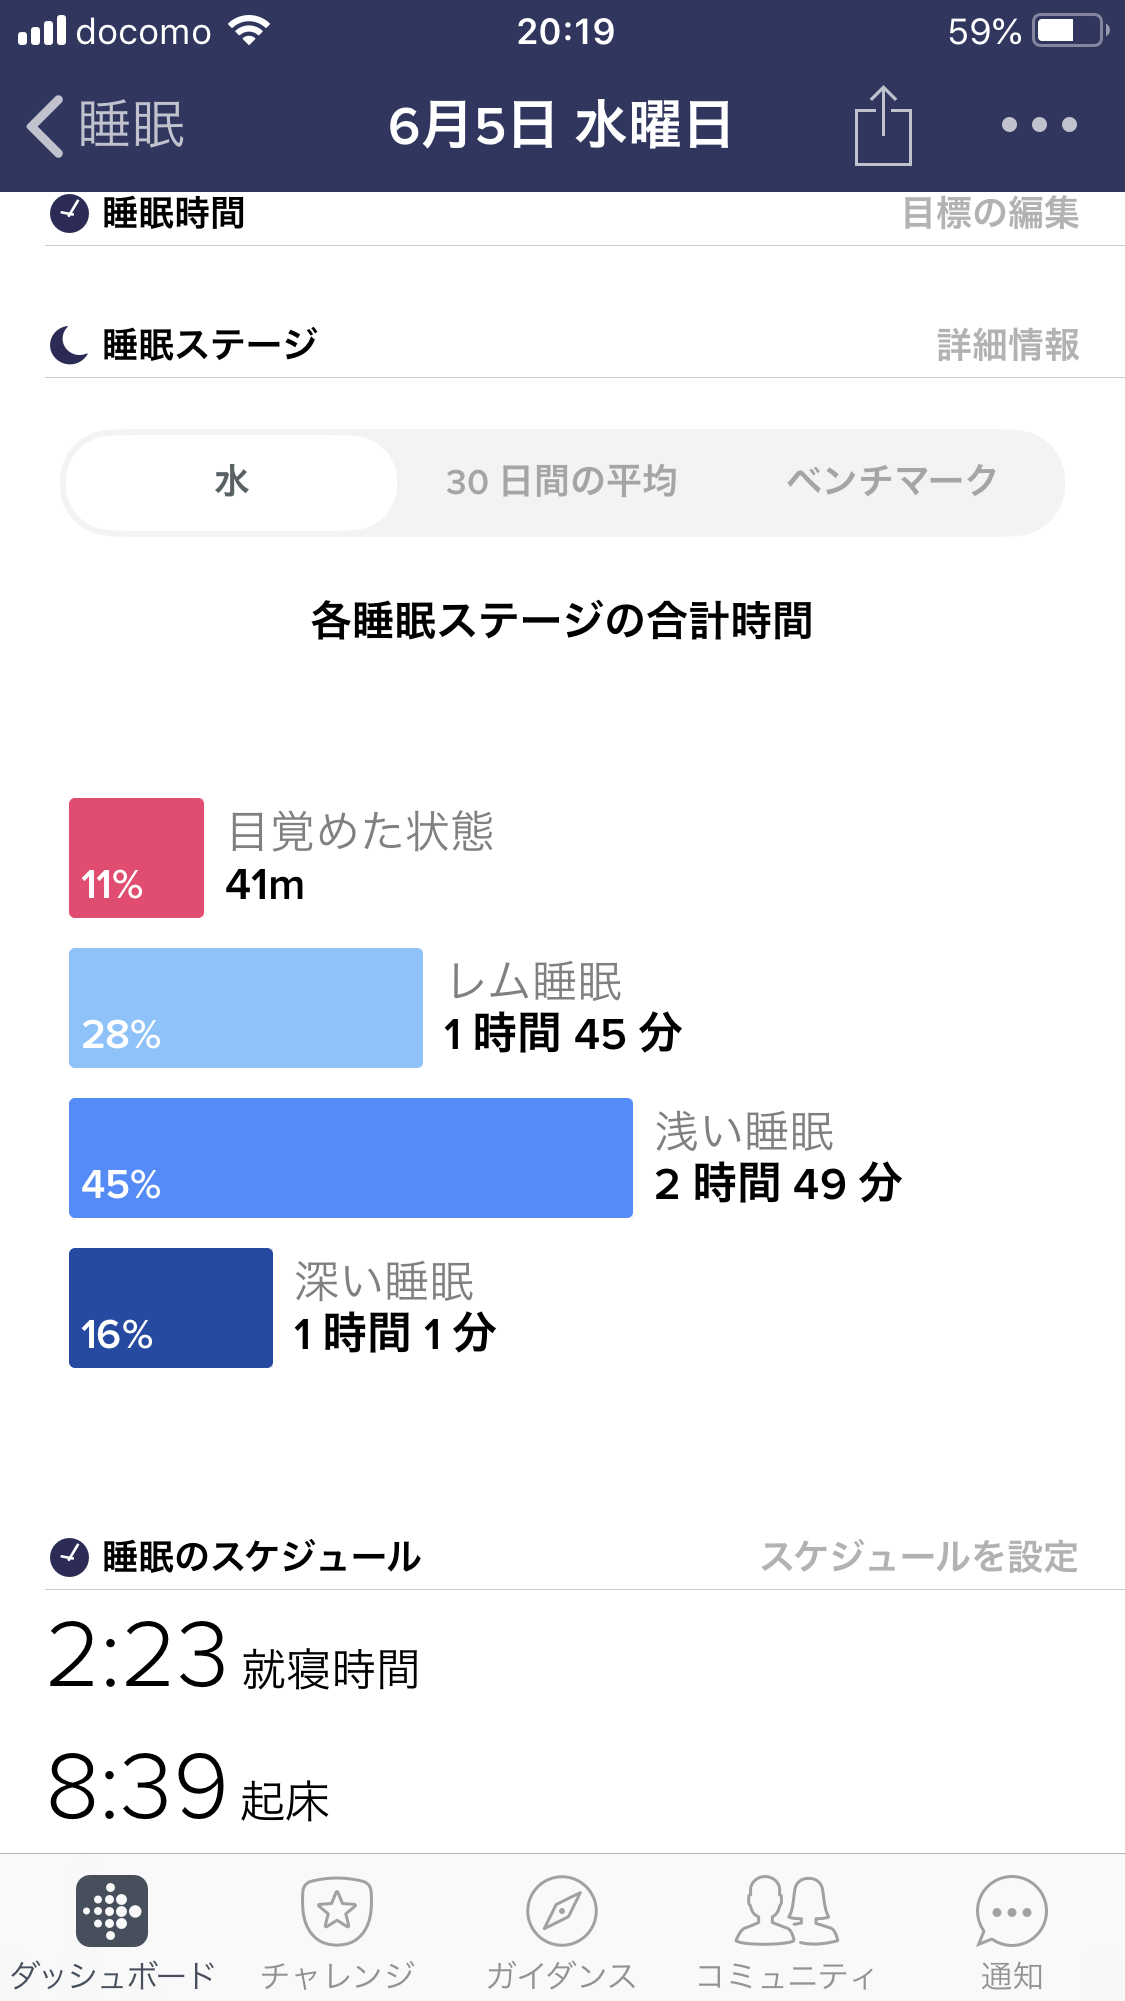
Task: Tap the back chevron to 睡眠
Action: (47, 126)
